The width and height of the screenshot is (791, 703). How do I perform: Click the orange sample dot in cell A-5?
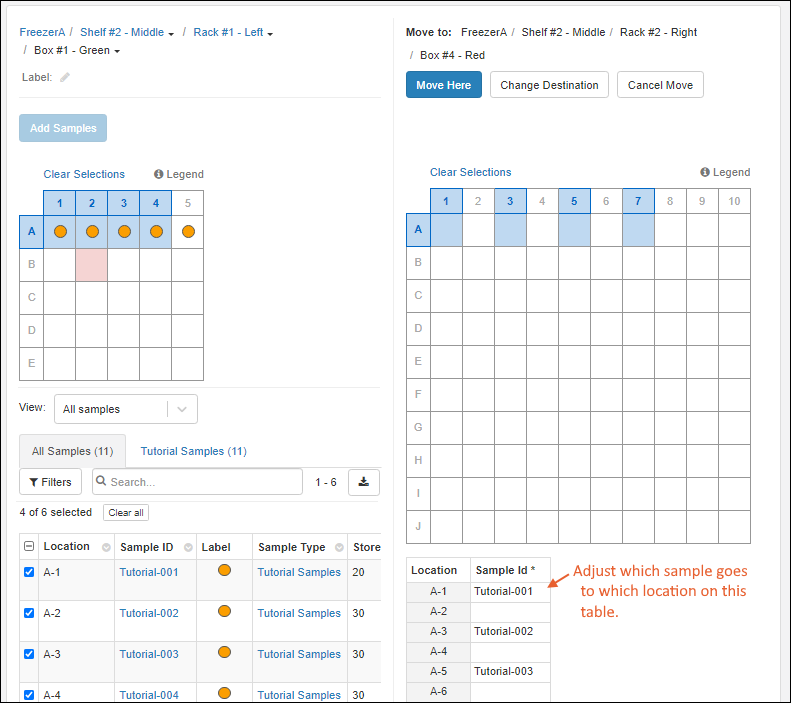pyautogui.click(x=188, y=232)
